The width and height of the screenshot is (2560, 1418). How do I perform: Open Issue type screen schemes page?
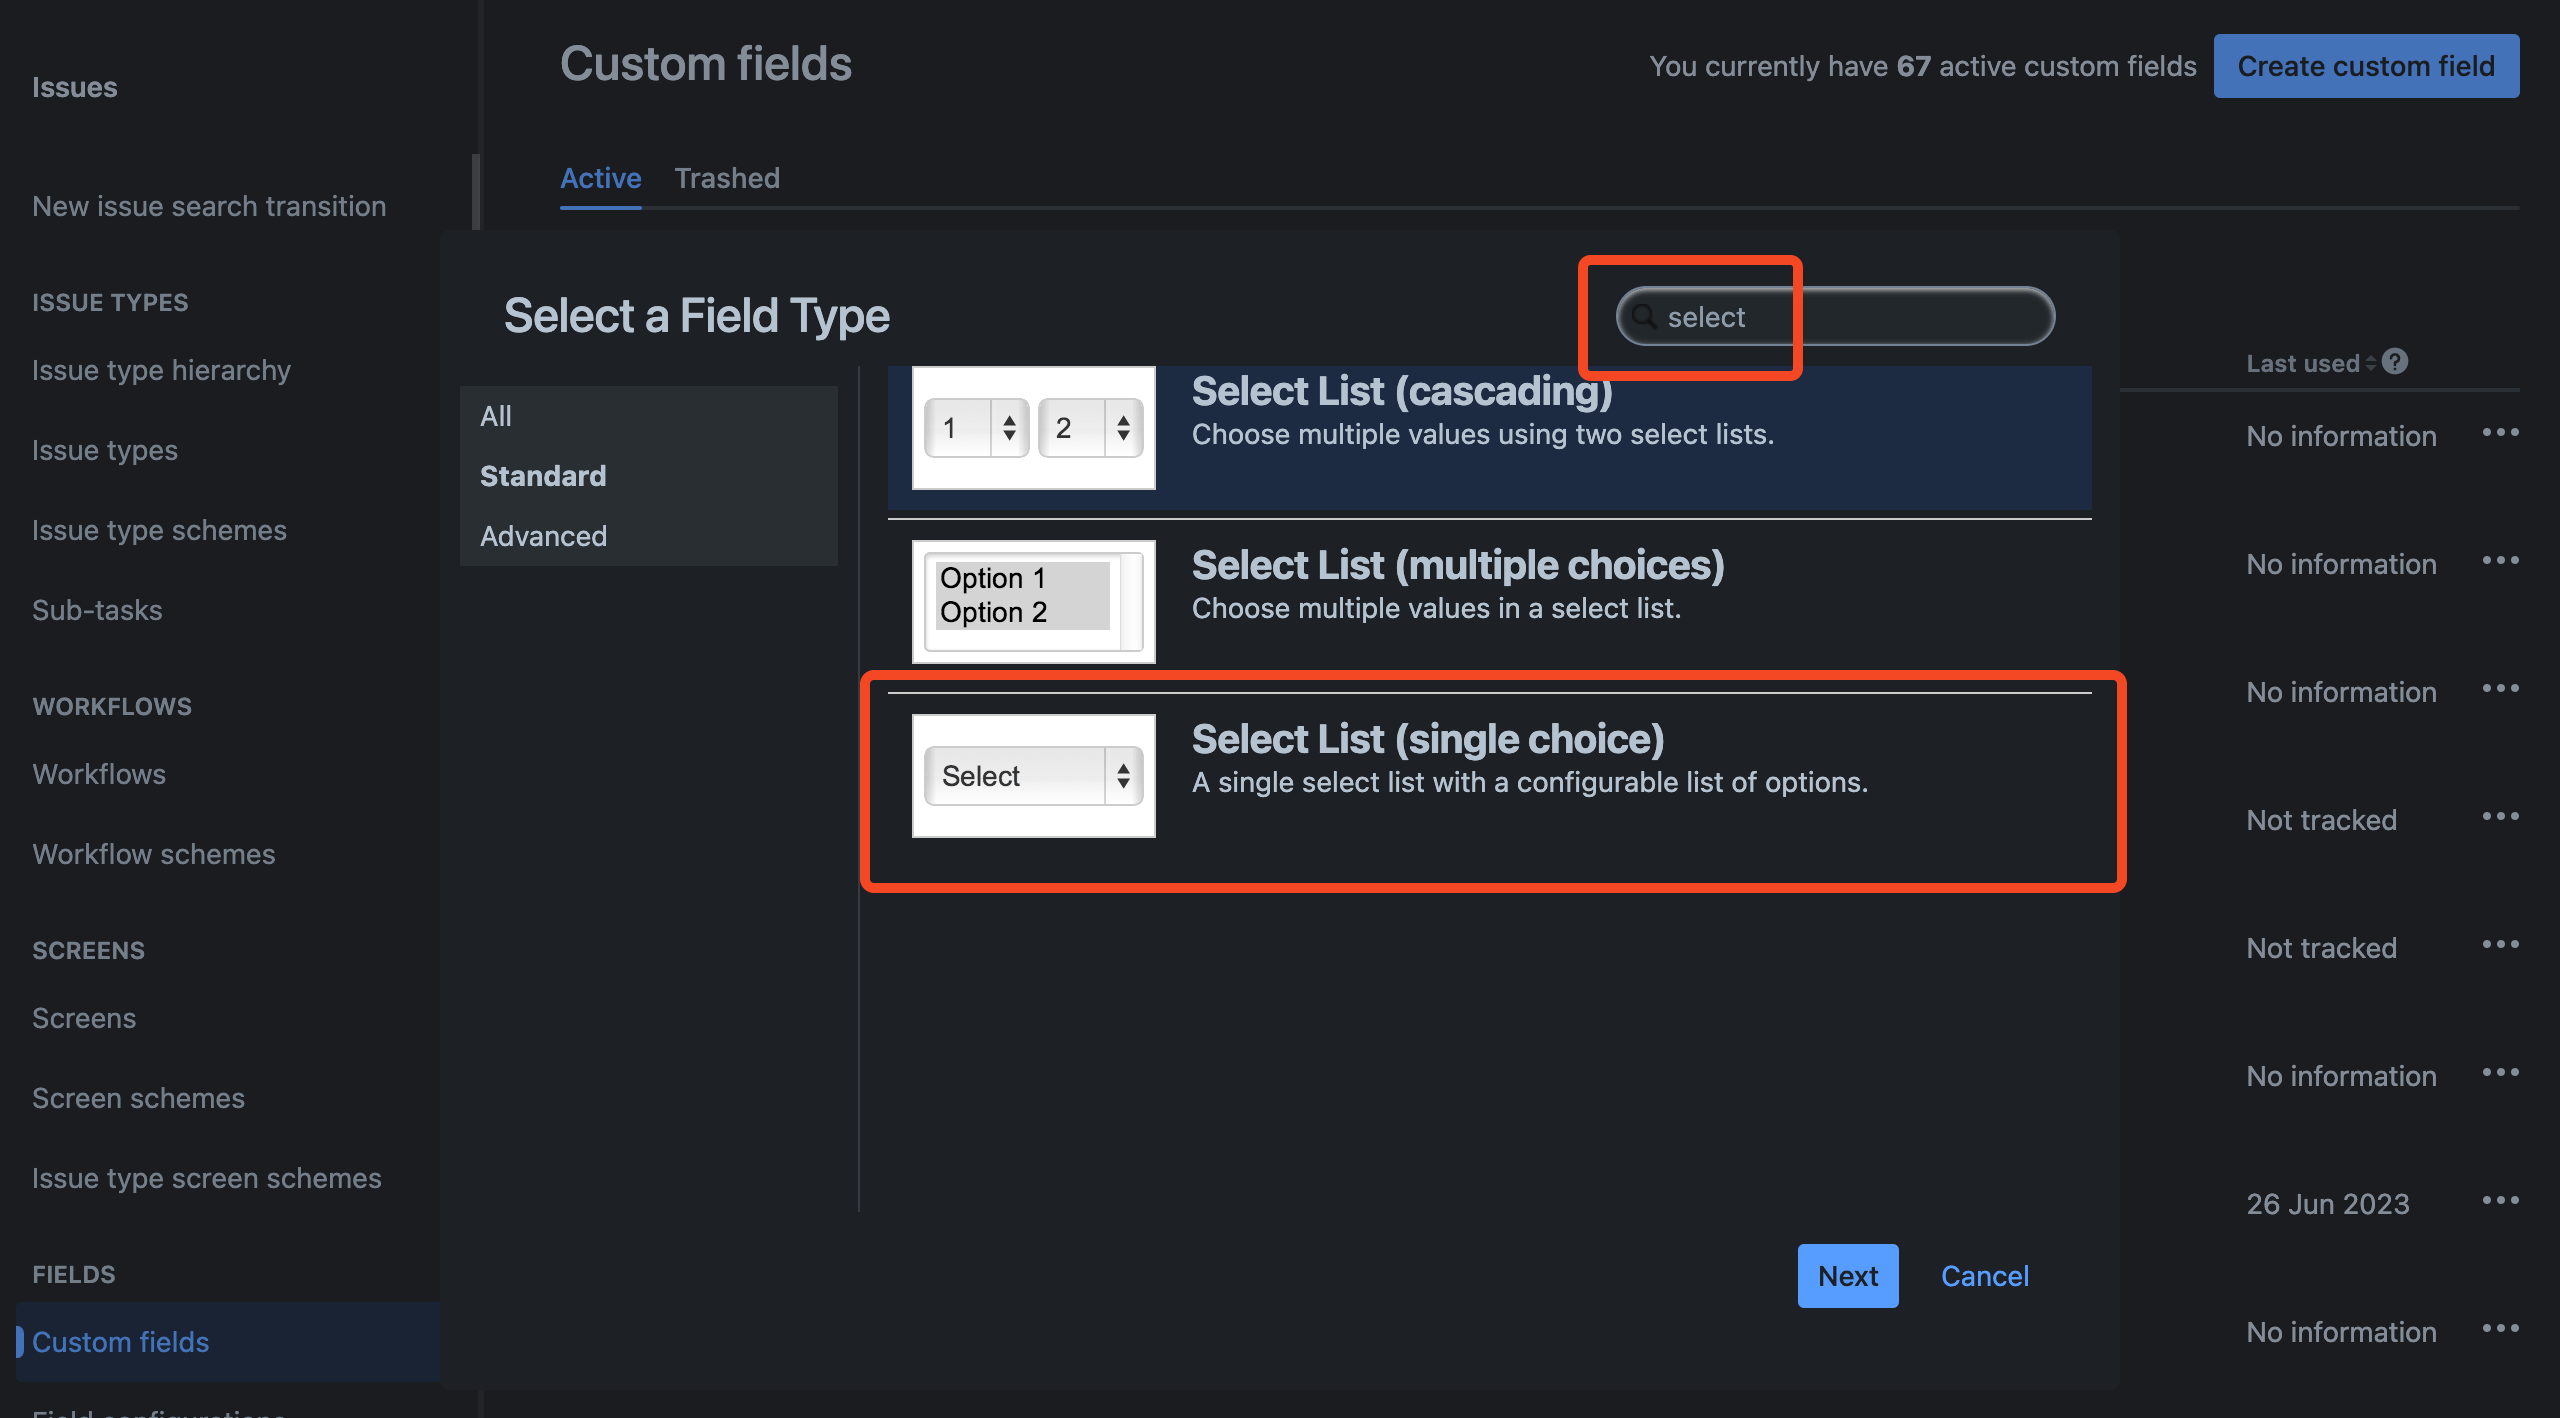pos(207,1178)
